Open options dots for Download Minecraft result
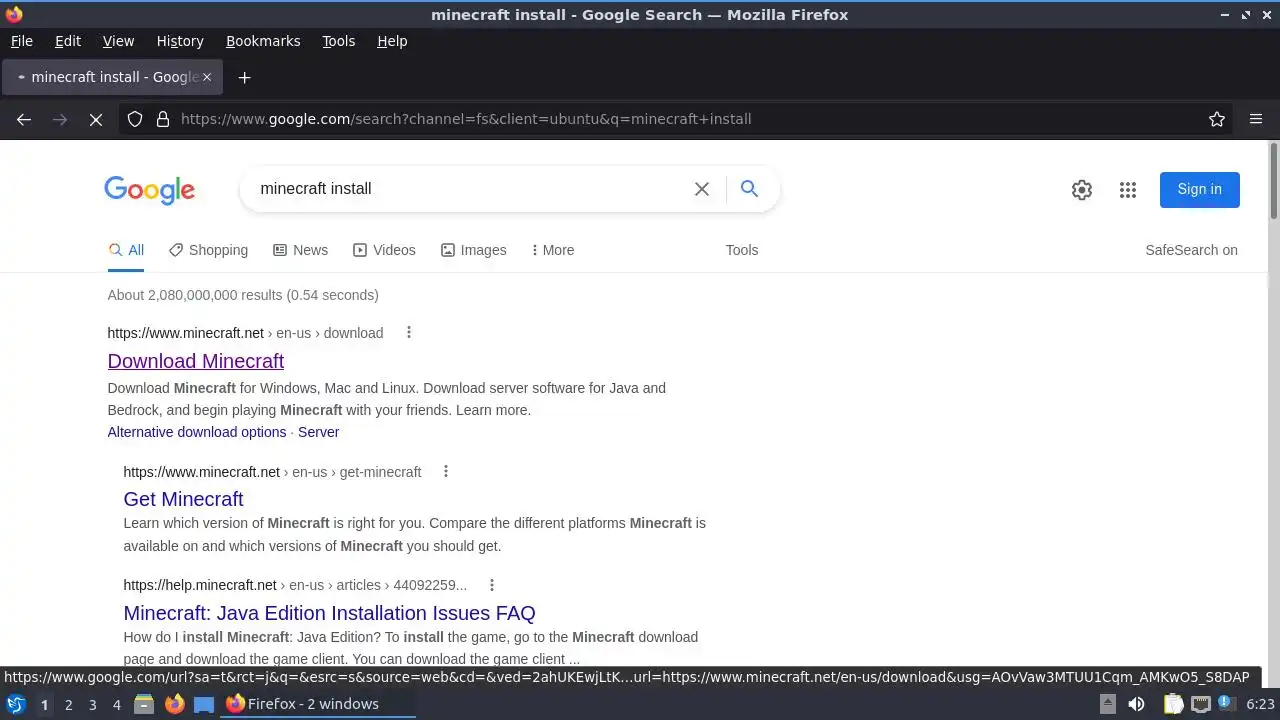The height and width of the screenshot is (720, 1280). pos(408,333)
